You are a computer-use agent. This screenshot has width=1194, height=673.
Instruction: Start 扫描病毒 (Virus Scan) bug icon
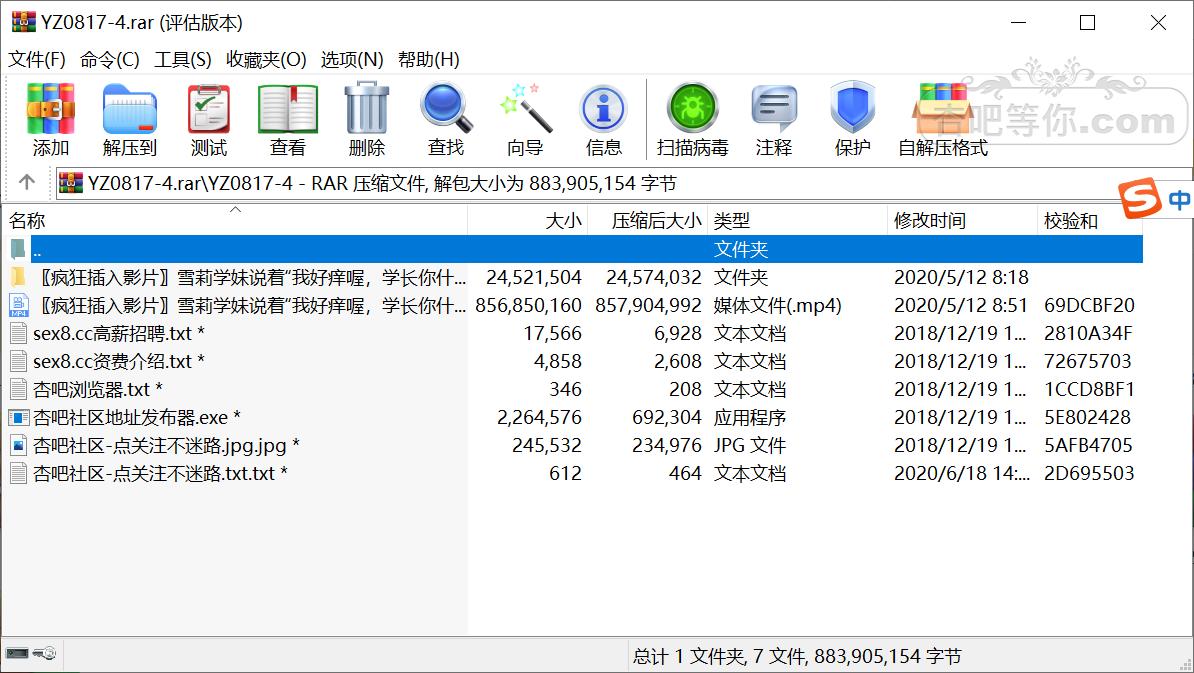(x=692, y=108)
